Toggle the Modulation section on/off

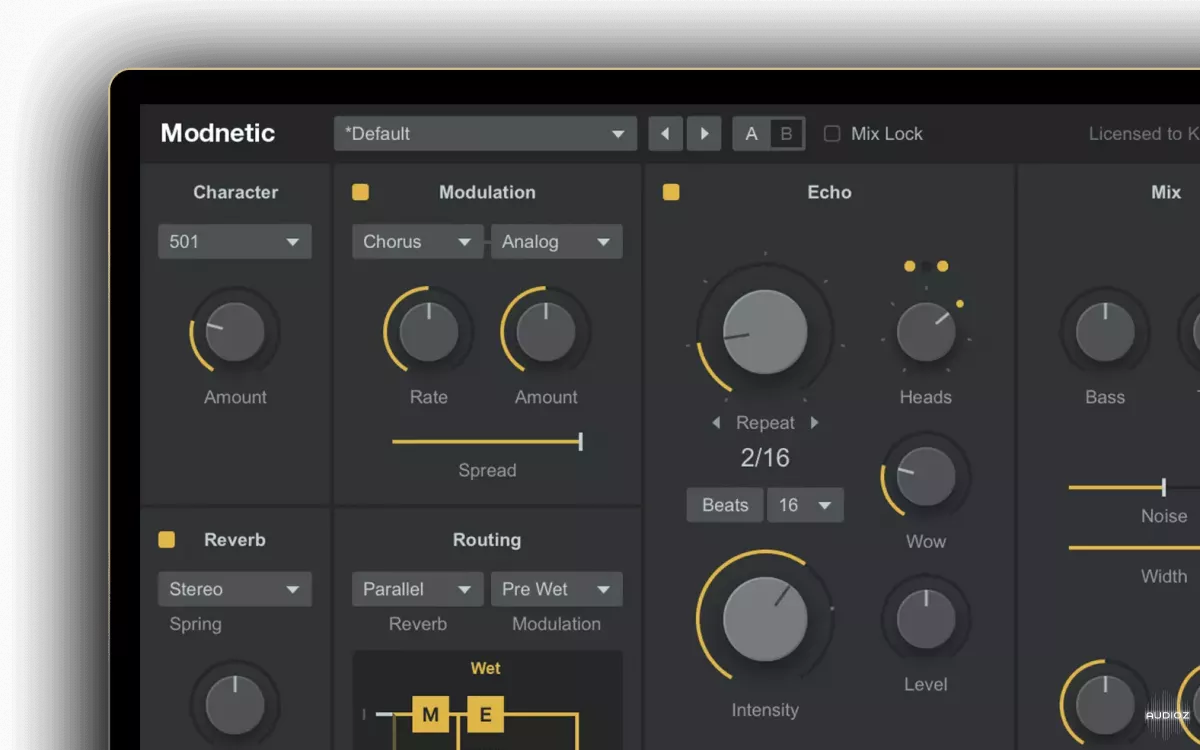click(x=360, y=192)
